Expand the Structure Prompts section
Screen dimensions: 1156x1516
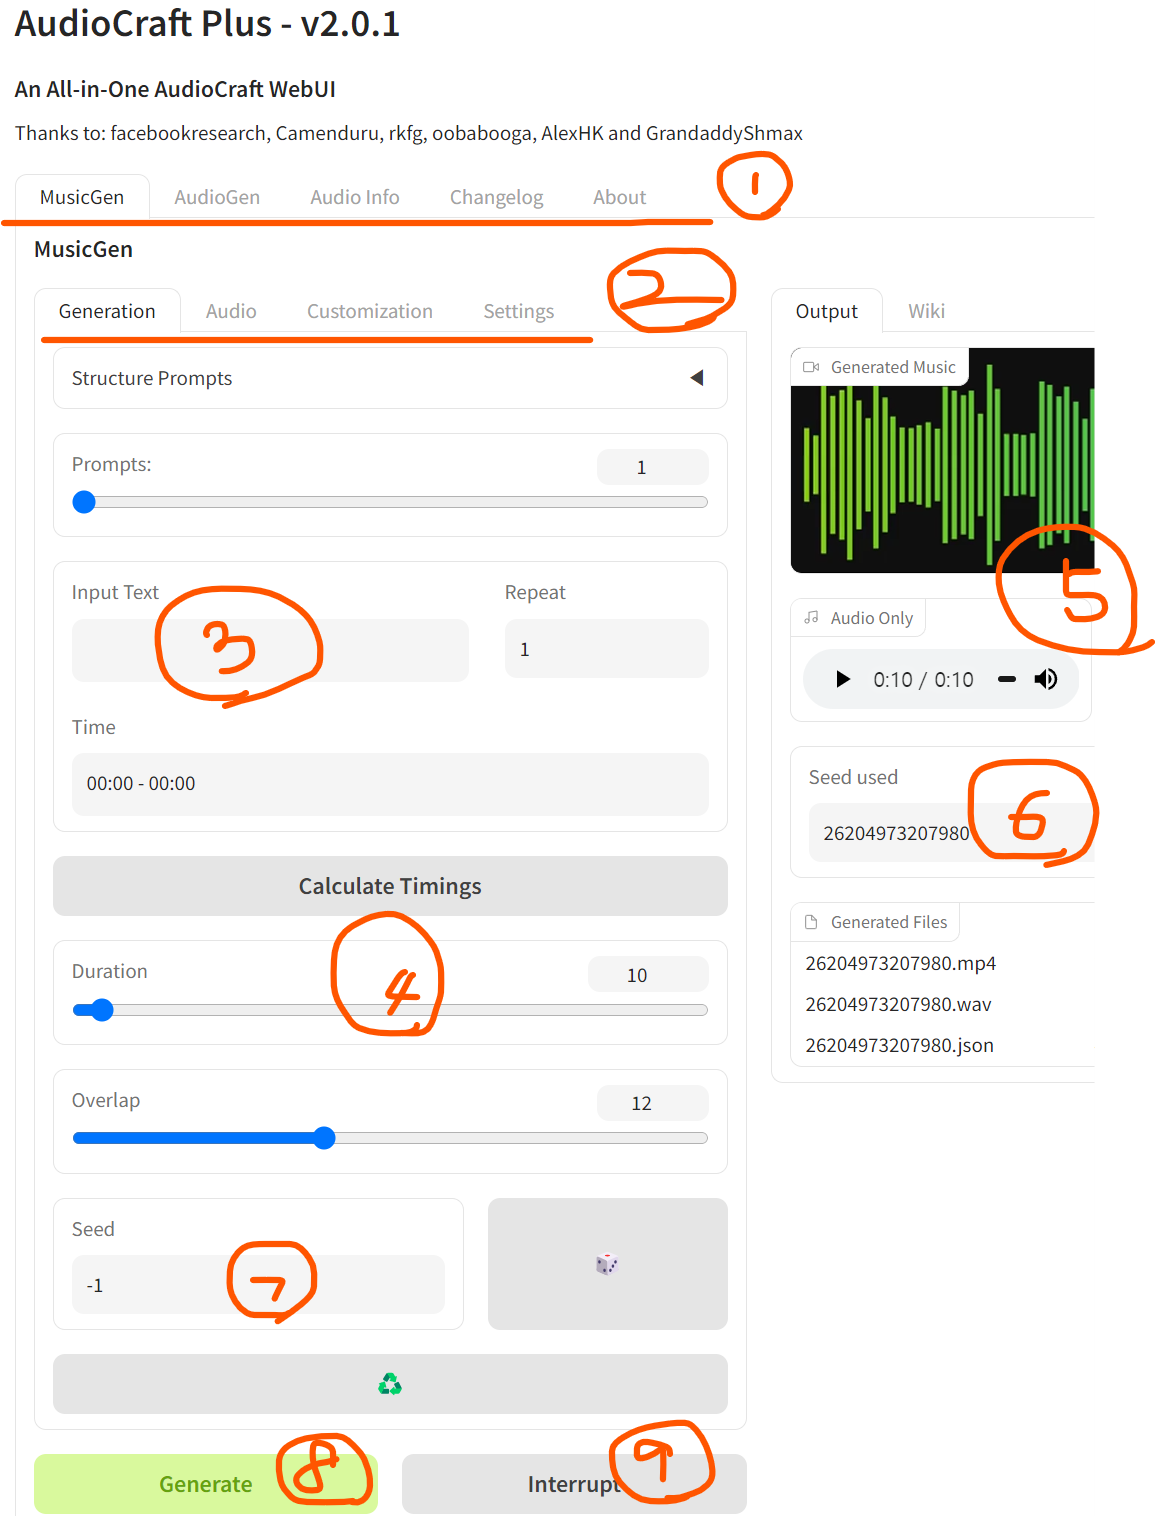pos(390,378)
